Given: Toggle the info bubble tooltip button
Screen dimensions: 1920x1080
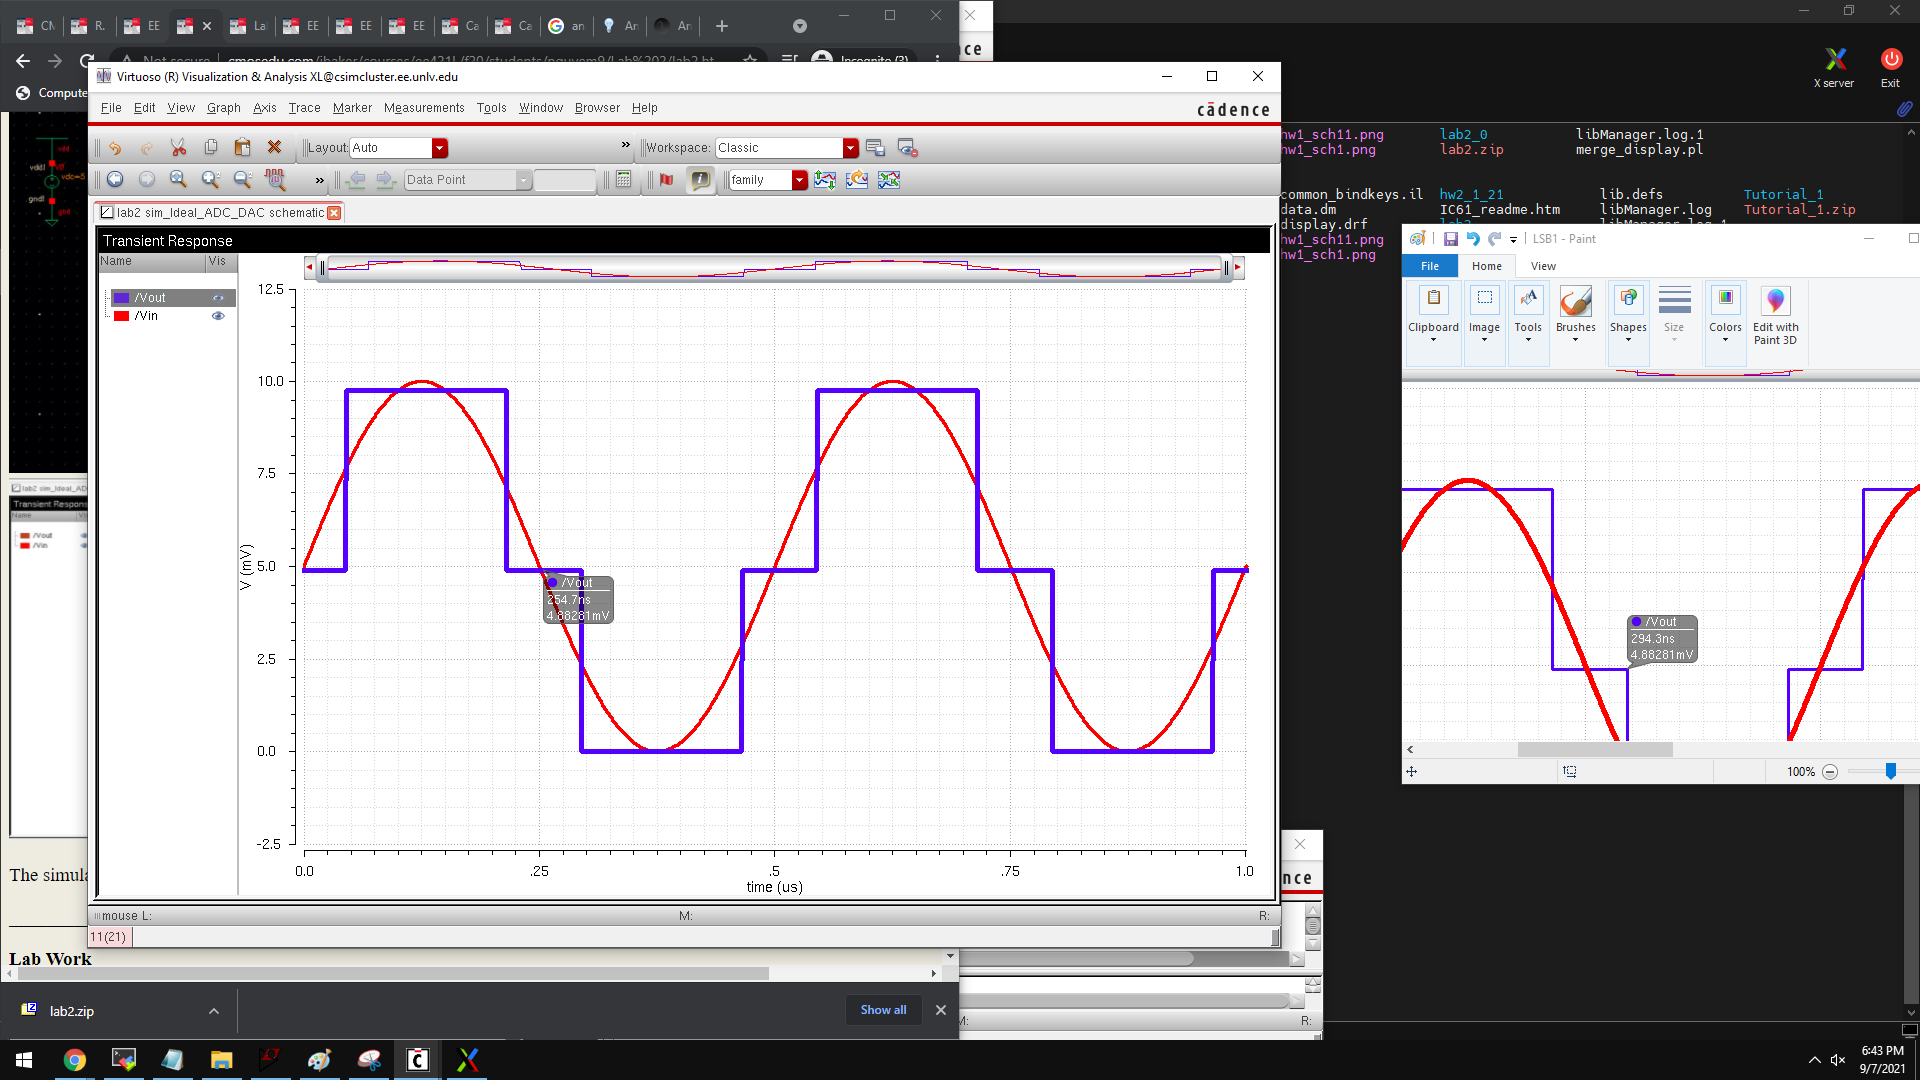Looking at the screenshot, I should coord(700,180).
